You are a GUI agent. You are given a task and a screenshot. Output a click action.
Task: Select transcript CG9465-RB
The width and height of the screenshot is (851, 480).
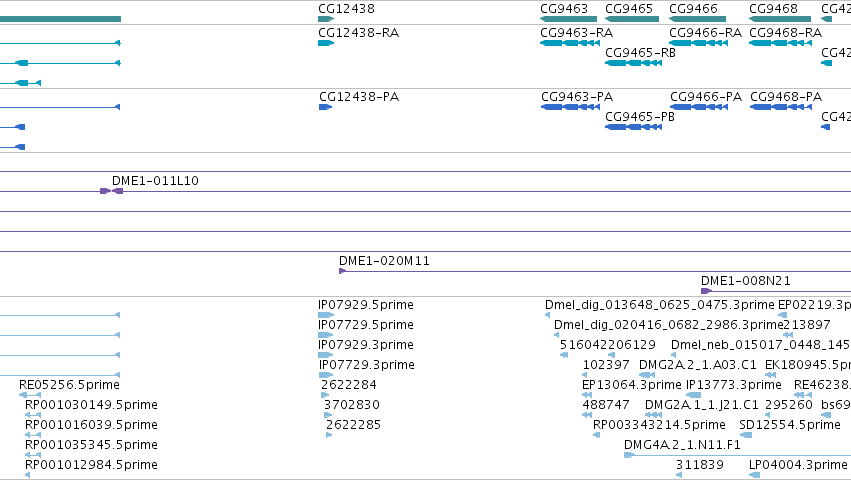(633, 63)
